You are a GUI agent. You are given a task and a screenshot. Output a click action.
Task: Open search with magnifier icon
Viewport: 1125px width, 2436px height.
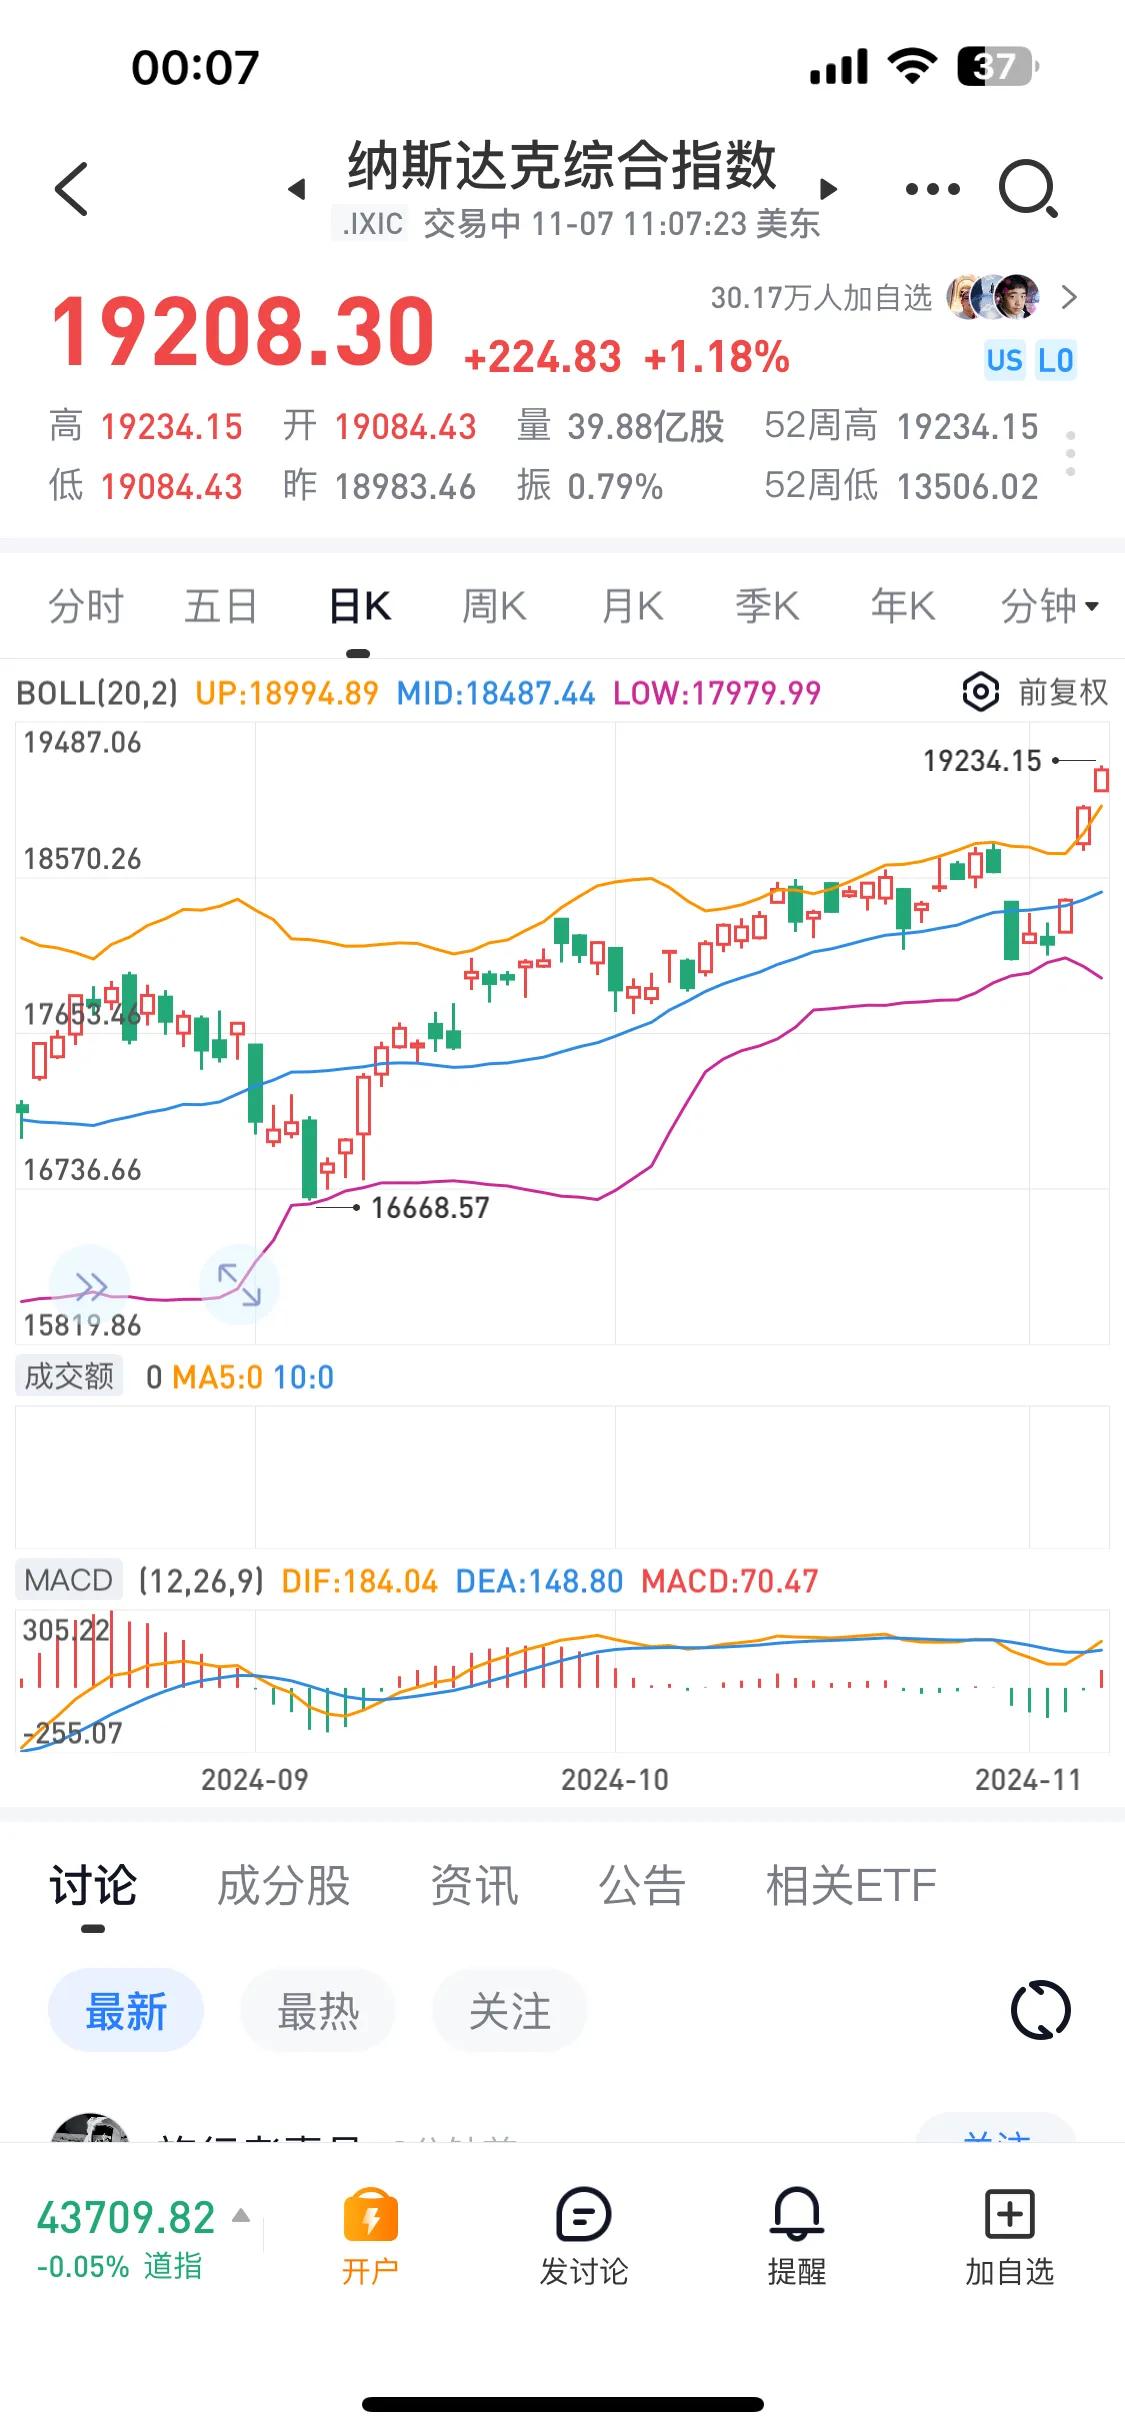coord(1029,188)
